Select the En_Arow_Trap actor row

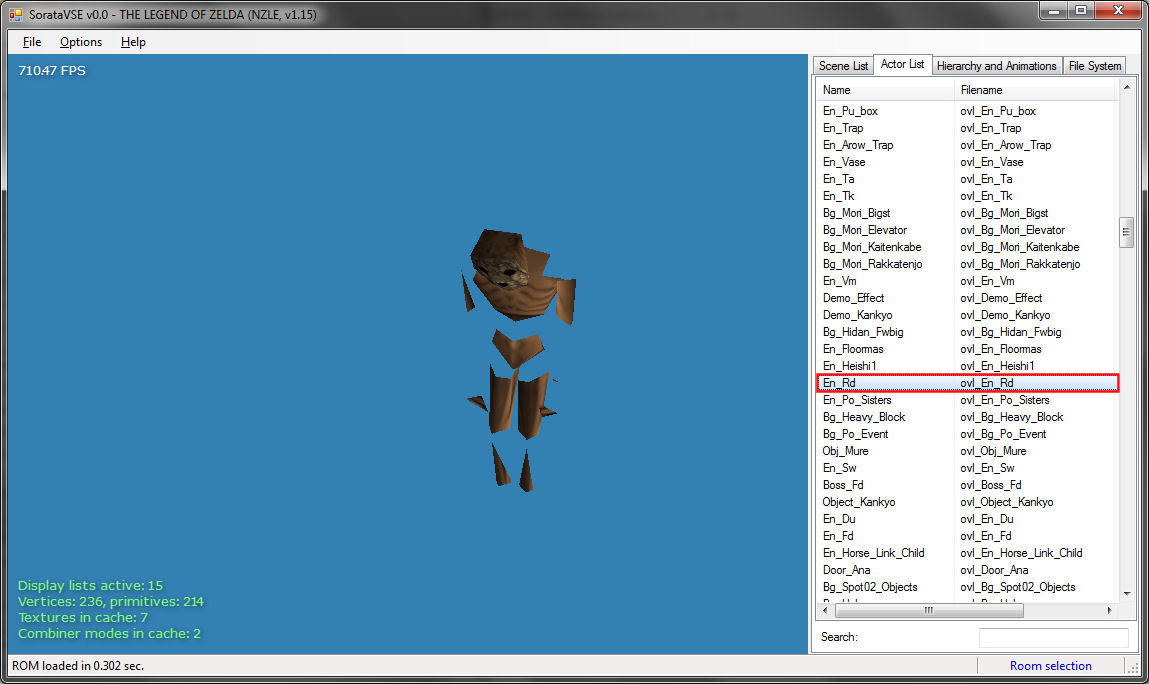point(967,145)
